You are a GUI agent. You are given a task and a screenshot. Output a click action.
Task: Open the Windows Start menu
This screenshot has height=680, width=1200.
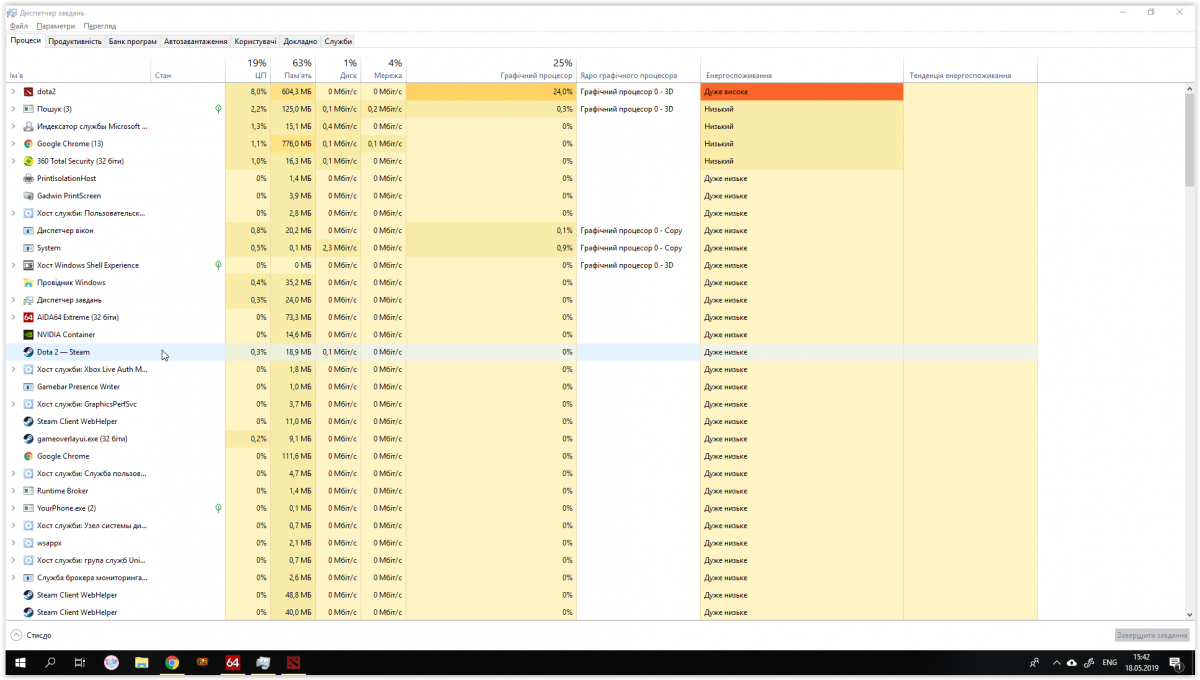[x=20, y=662]
